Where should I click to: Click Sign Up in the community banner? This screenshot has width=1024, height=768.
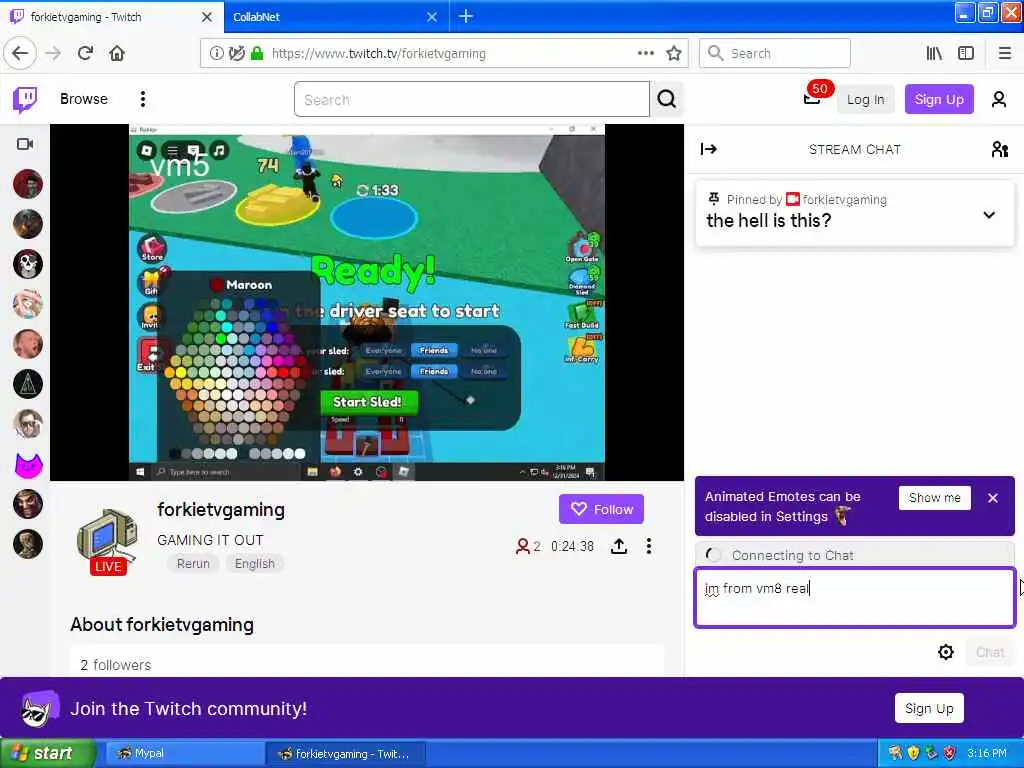click(x=929, y=709)
